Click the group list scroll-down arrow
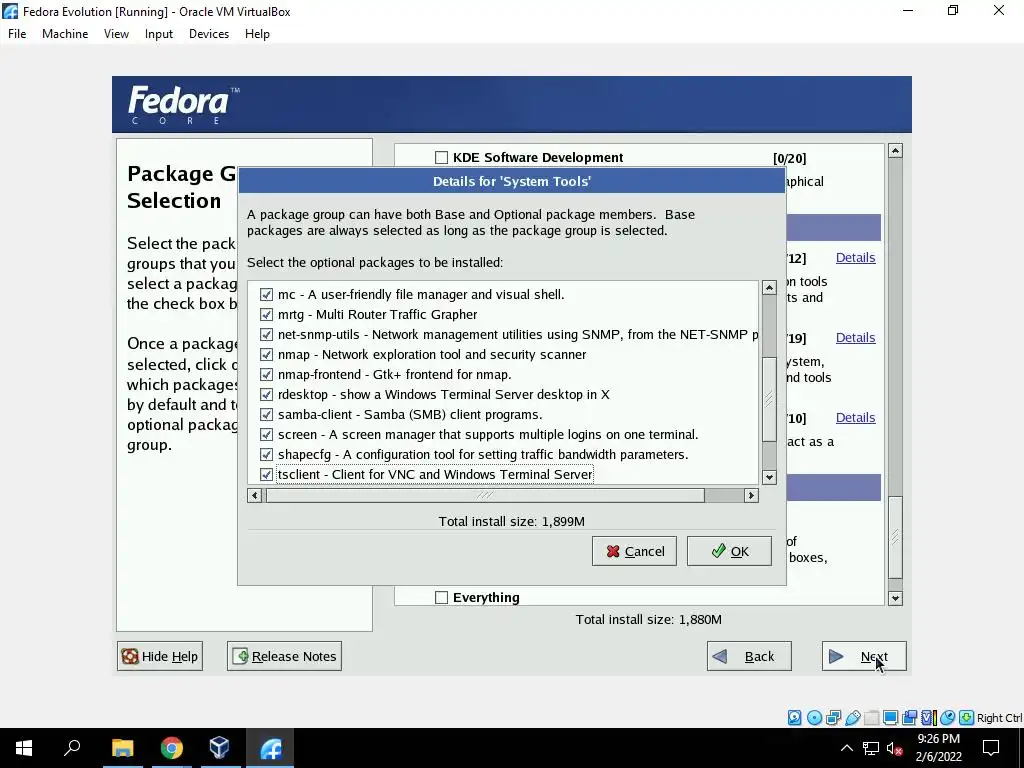The image size is (1024, 768). (895, 598)
